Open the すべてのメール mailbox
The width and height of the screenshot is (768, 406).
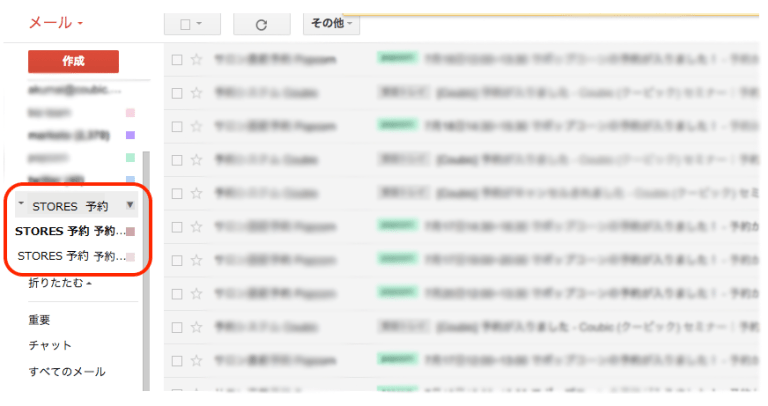(67, 371)
